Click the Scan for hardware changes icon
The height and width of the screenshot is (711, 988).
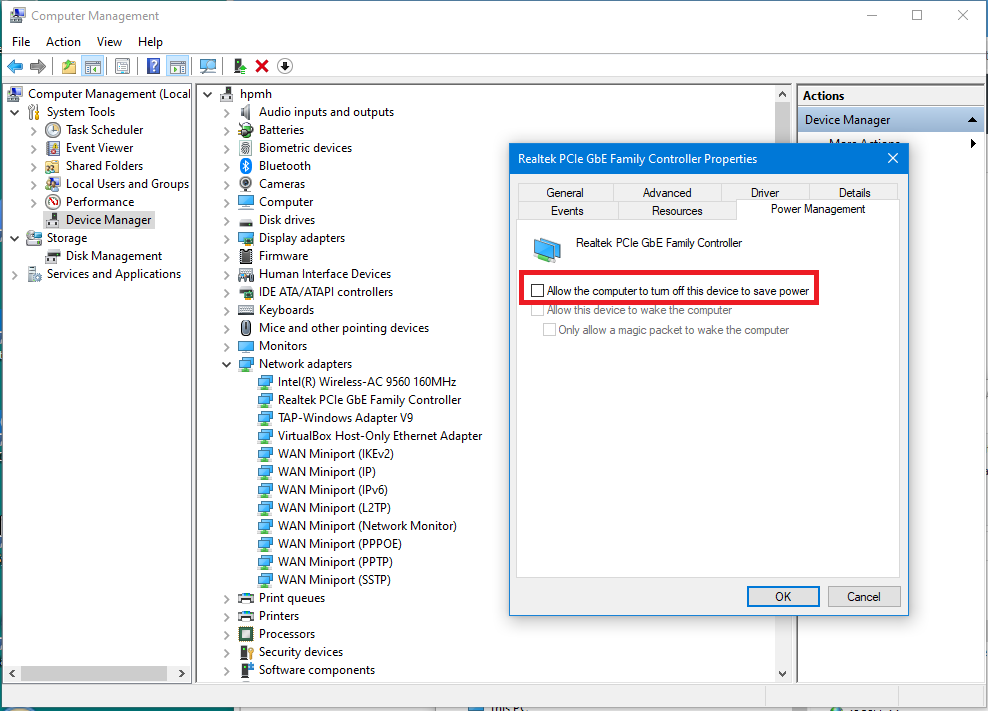[207, 66]
